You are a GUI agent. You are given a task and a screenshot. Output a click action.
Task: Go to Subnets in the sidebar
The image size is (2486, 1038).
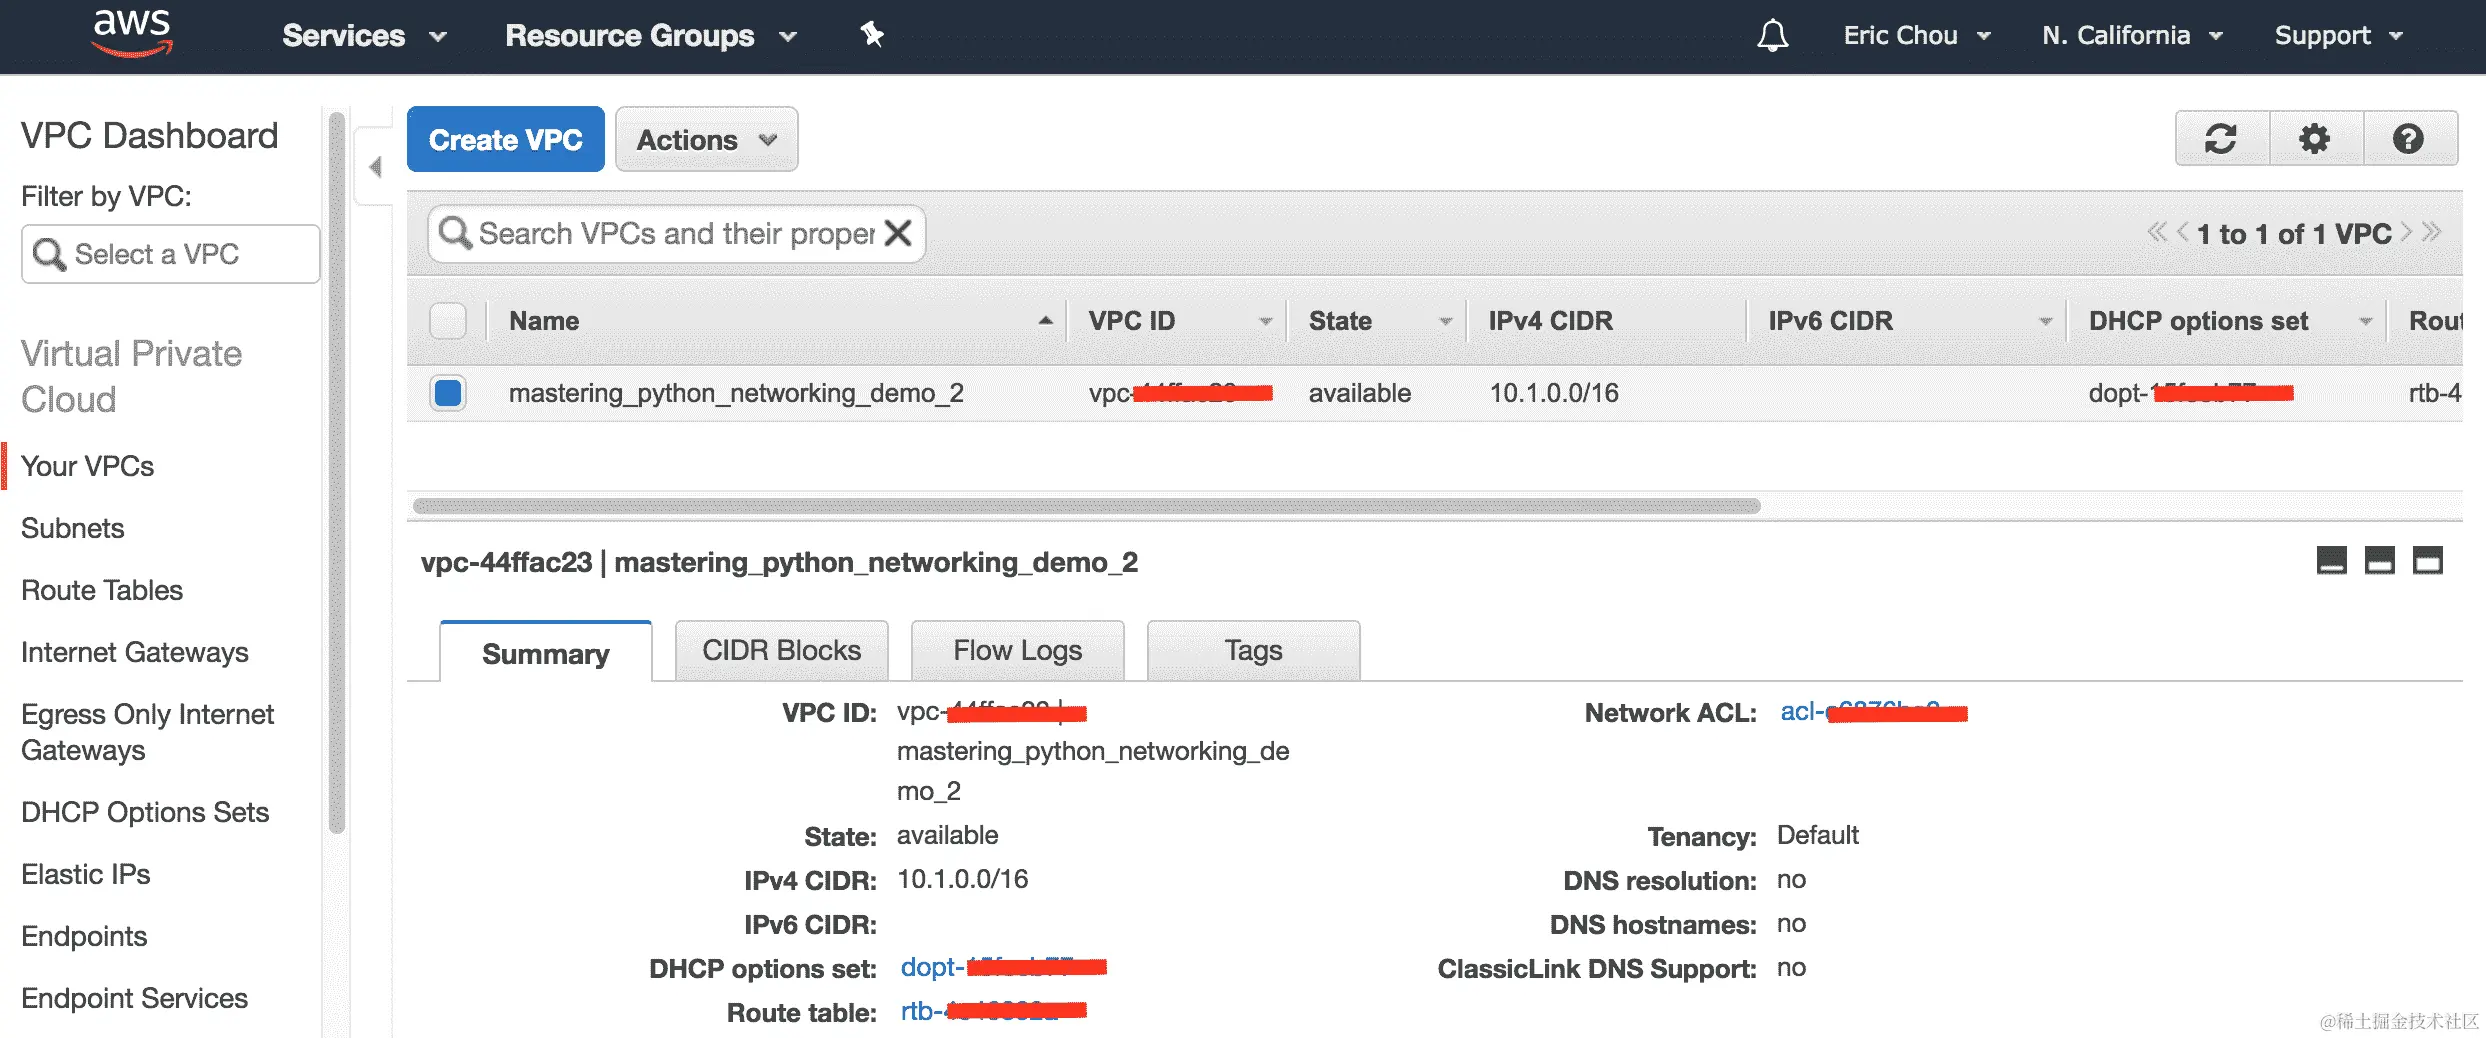tap(73, 528)
